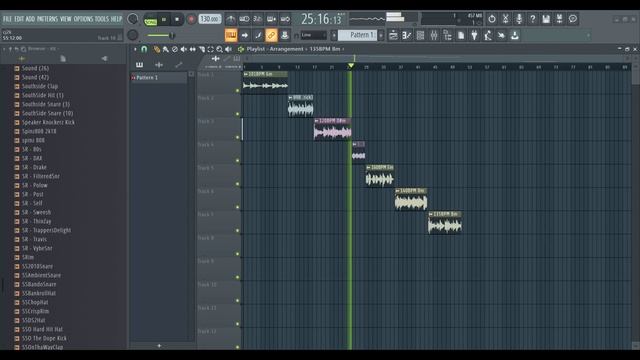Viewport: 640px width, 360px height.
Task: Show the Browser view icon
Action: click(x=447, y=36)
